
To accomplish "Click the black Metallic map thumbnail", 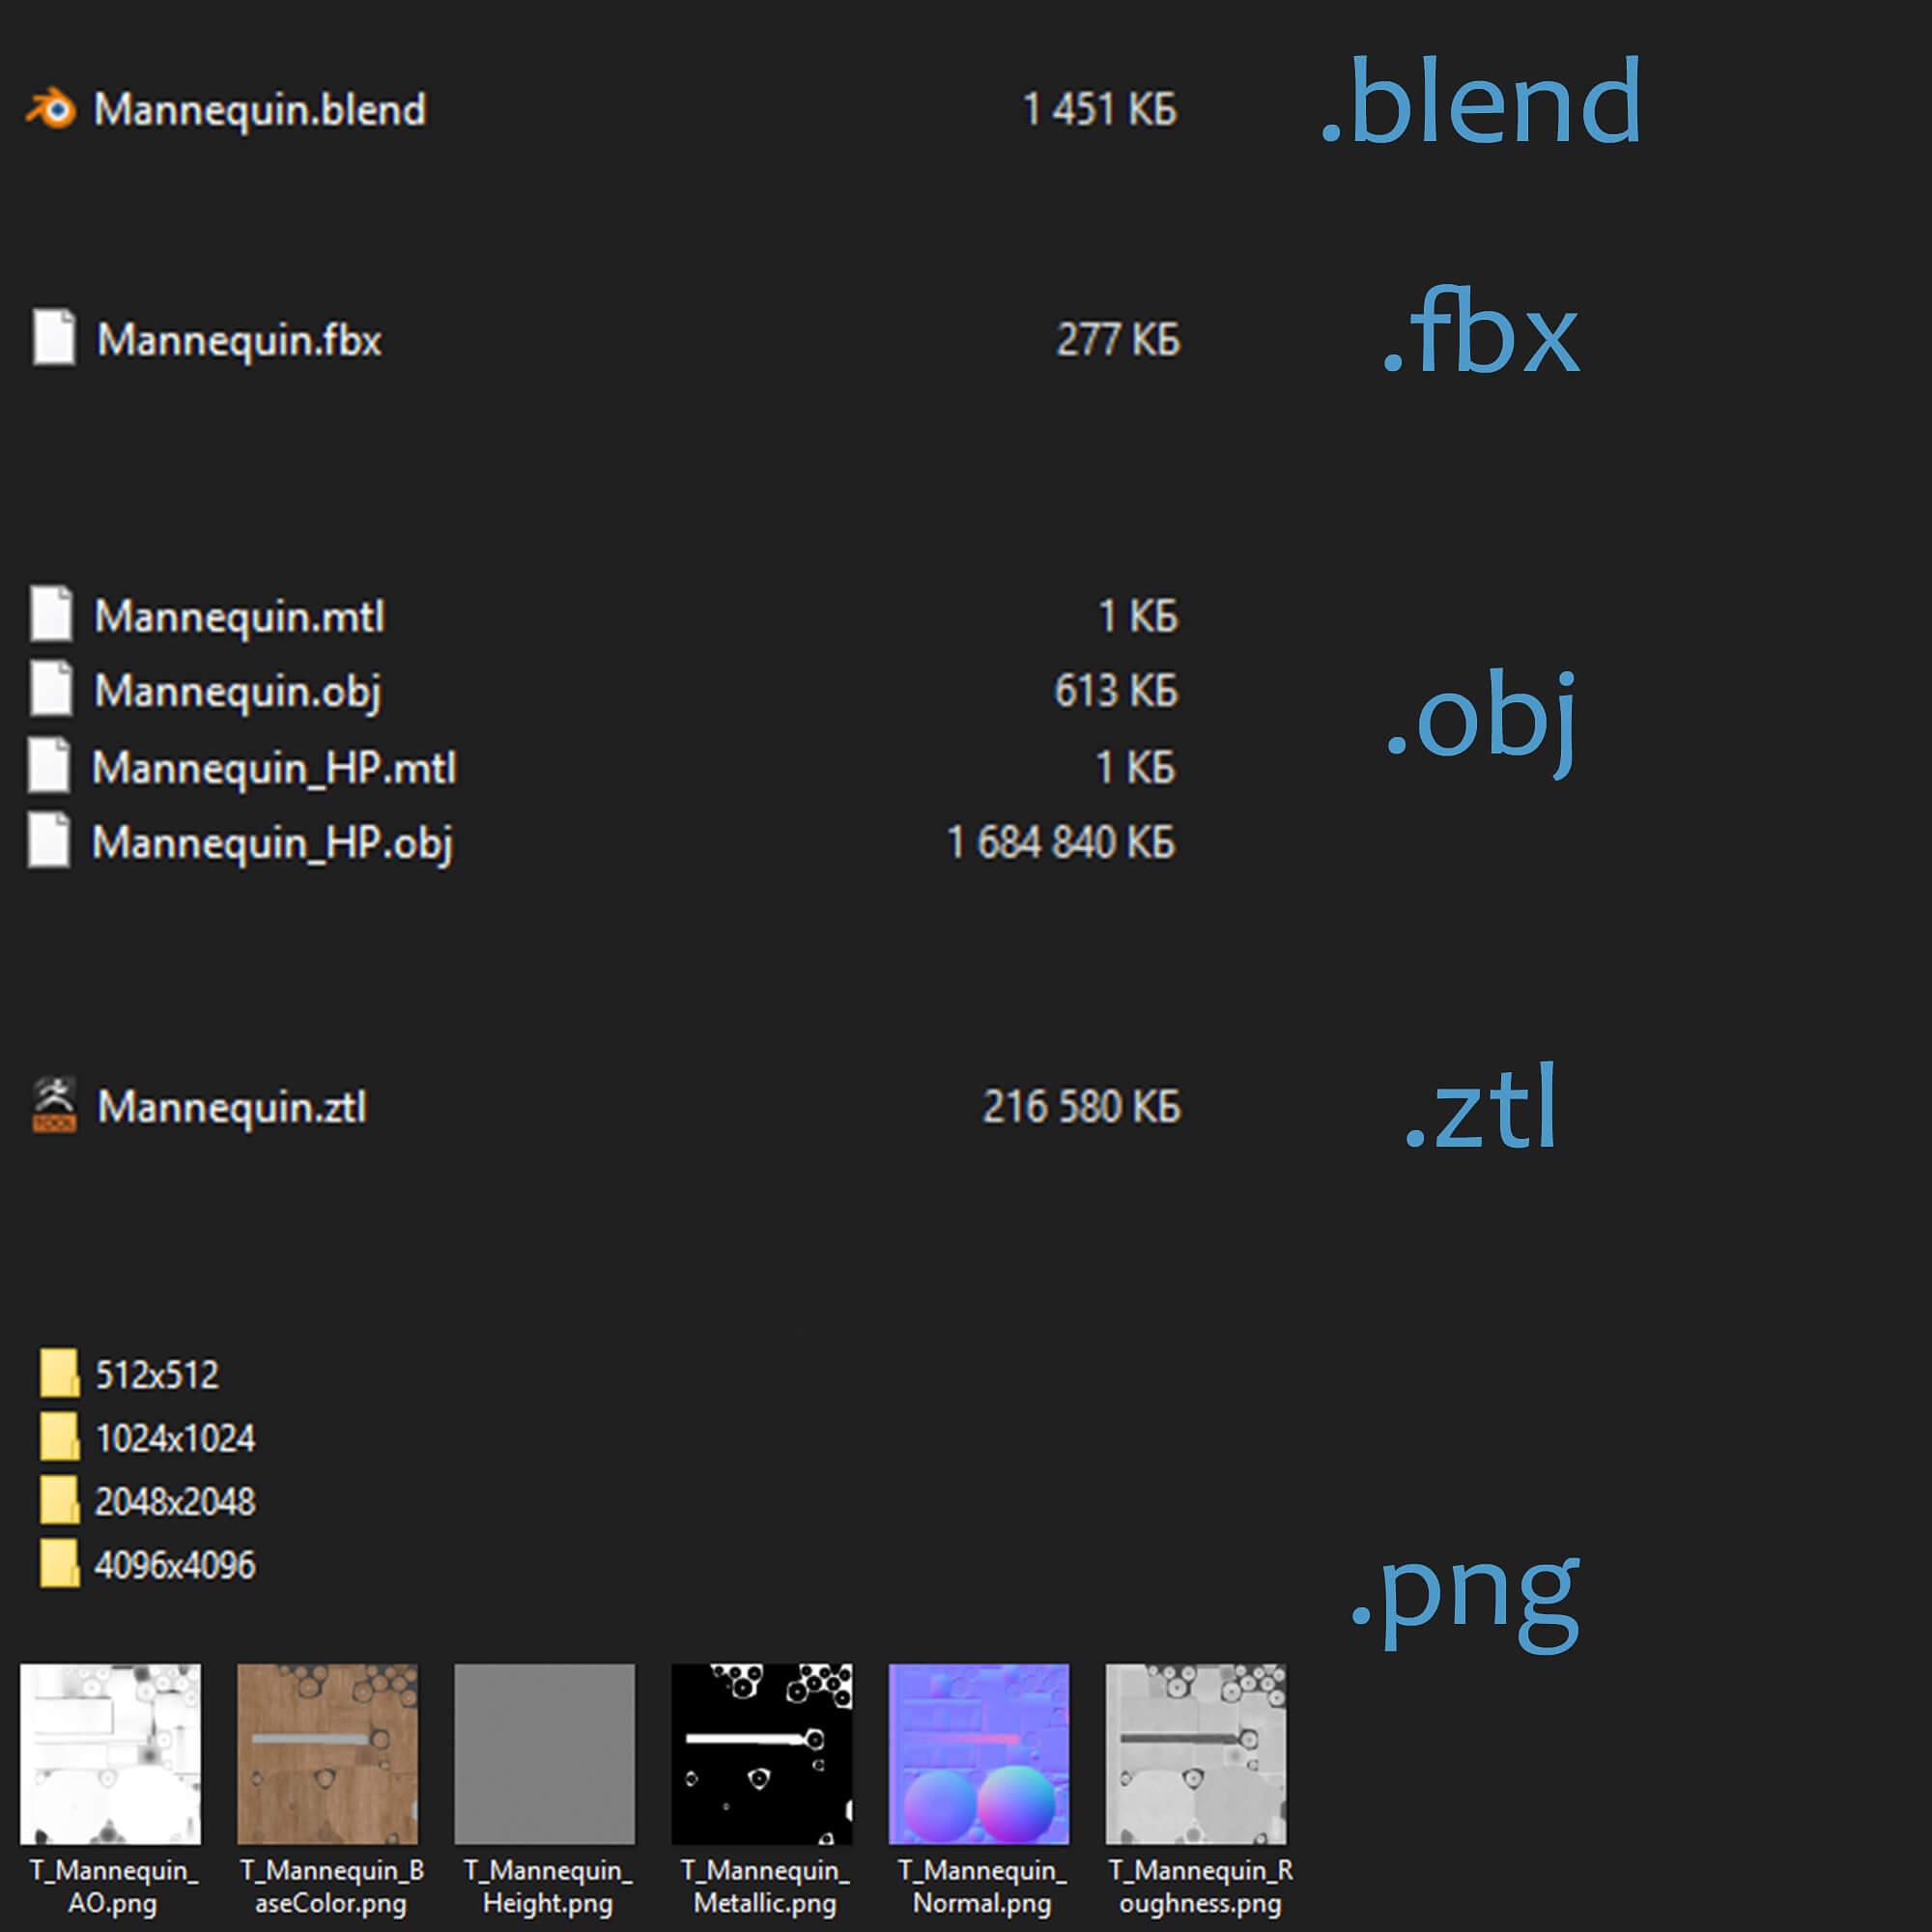I will click(x=761, y=1754).
